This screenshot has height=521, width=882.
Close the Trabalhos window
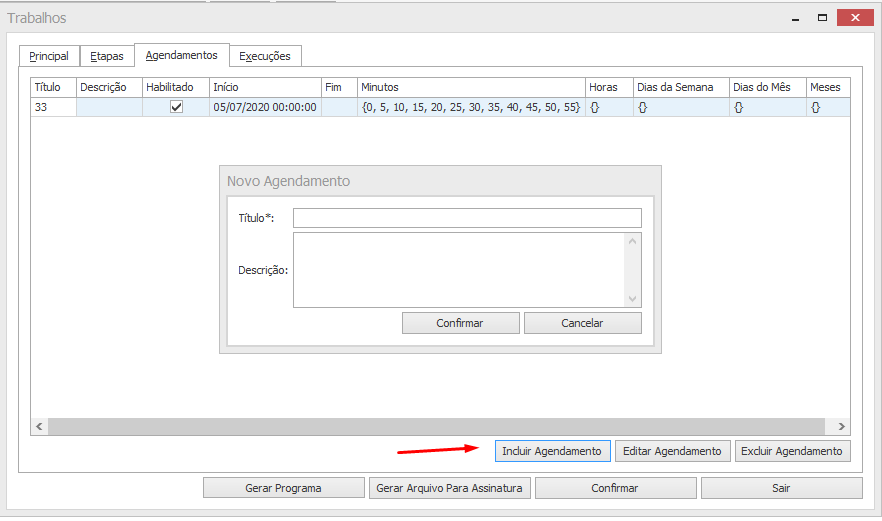coord(855,17)
